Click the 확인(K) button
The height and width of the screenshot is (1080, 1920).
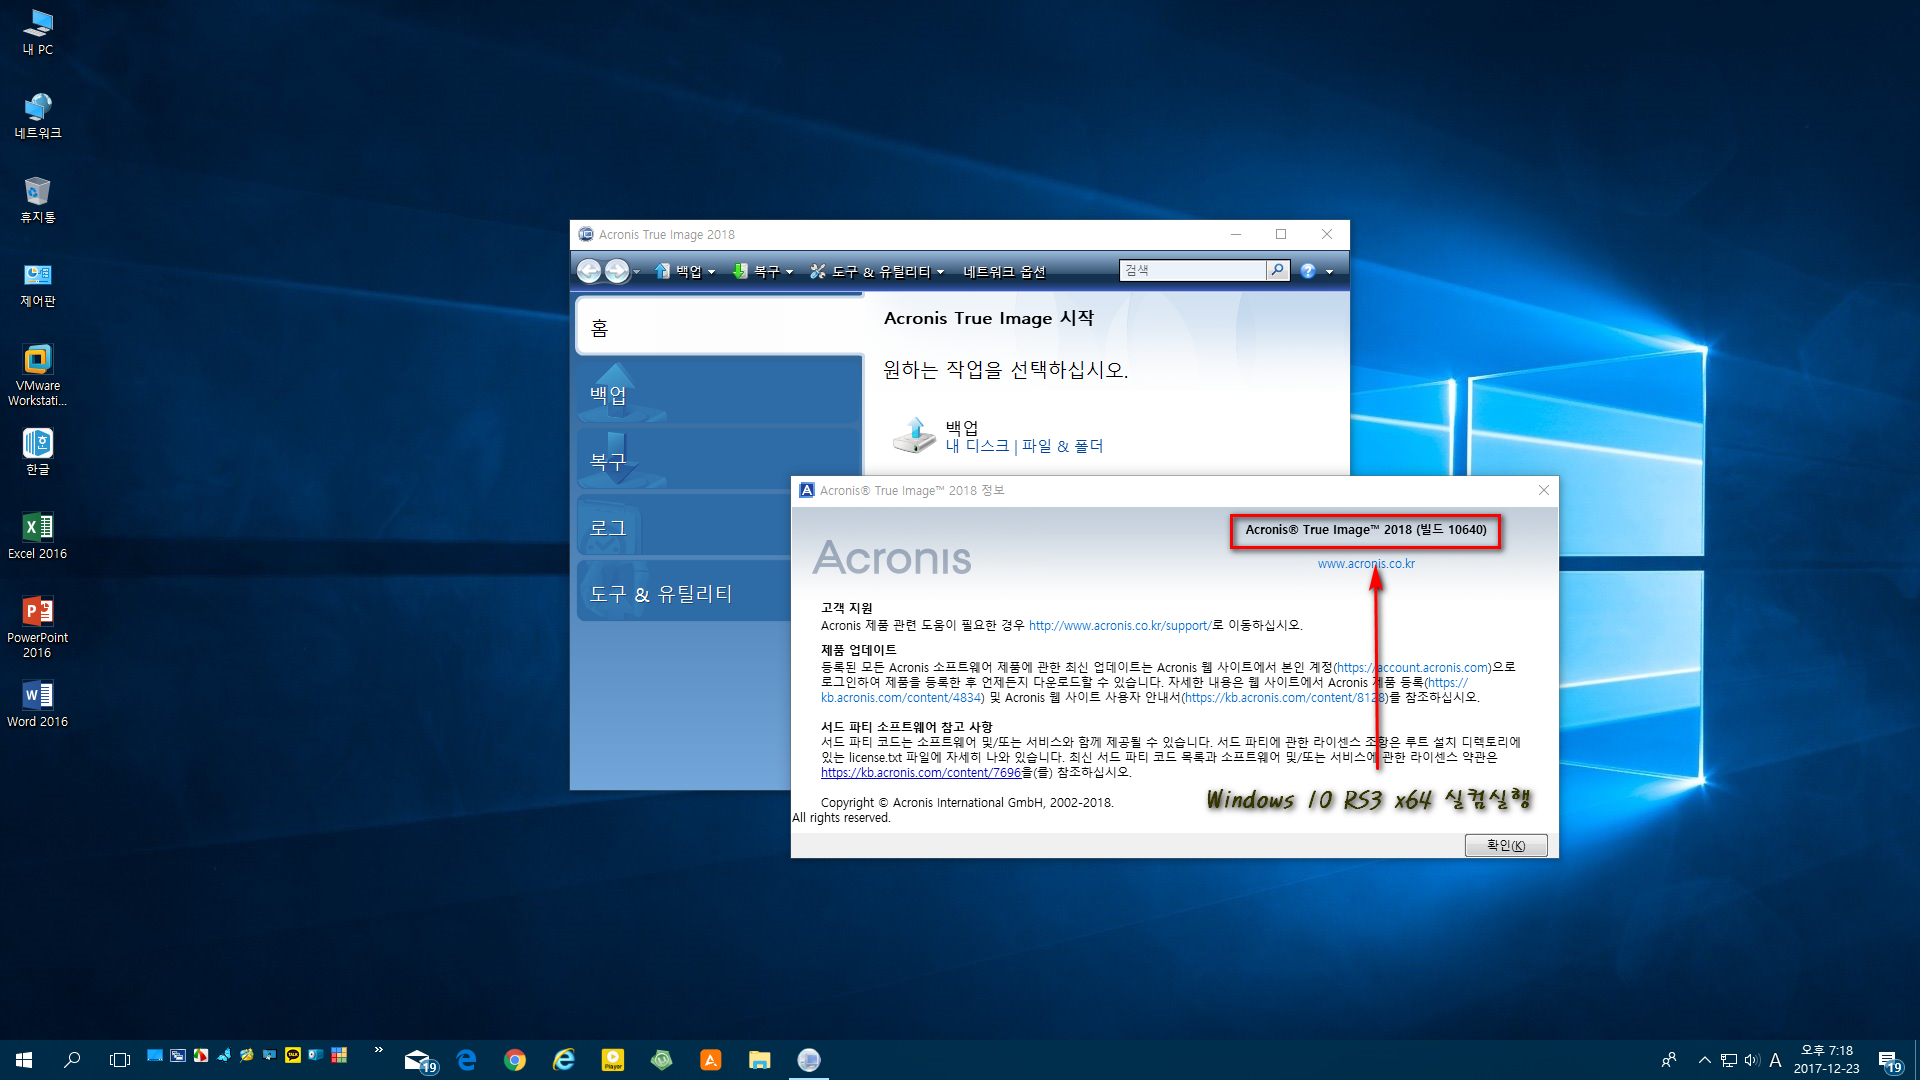[x=1505, y=845]
